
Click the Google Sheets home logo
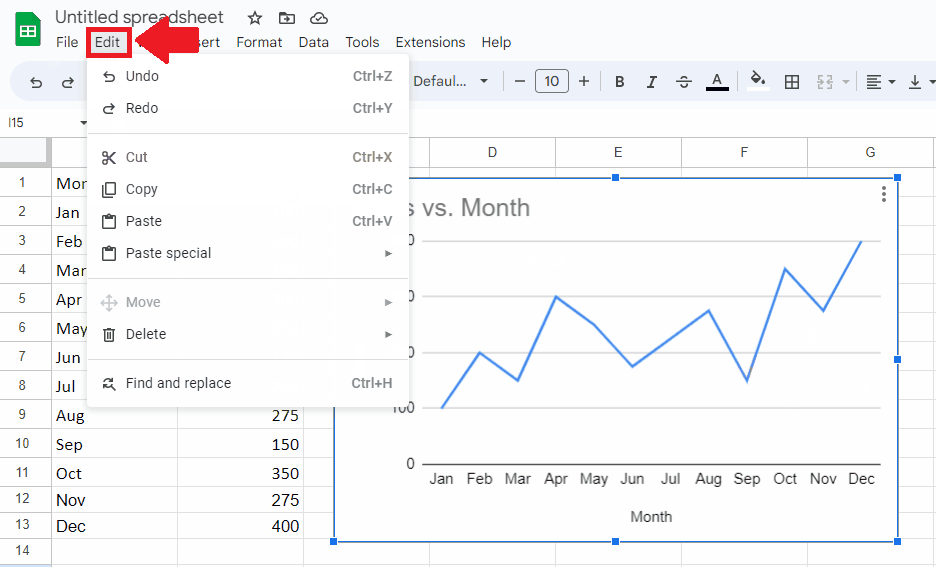tap(27, 30)
